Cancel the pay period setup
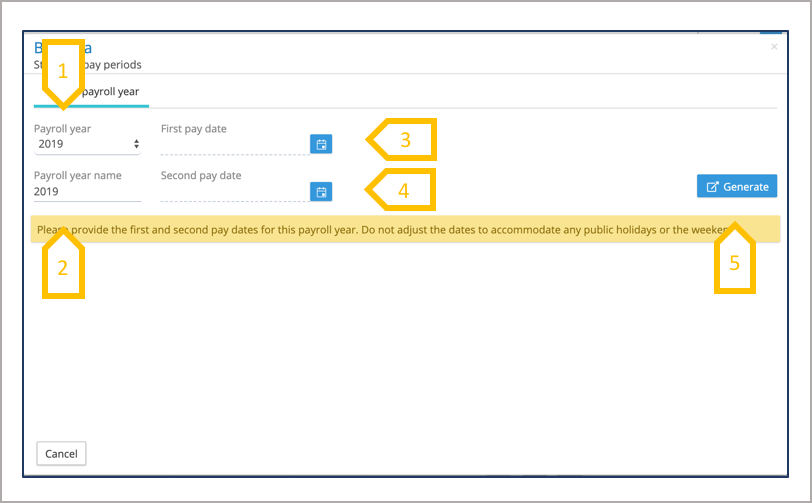The height and width of the screenshot is (503, 812). [61, 453]
